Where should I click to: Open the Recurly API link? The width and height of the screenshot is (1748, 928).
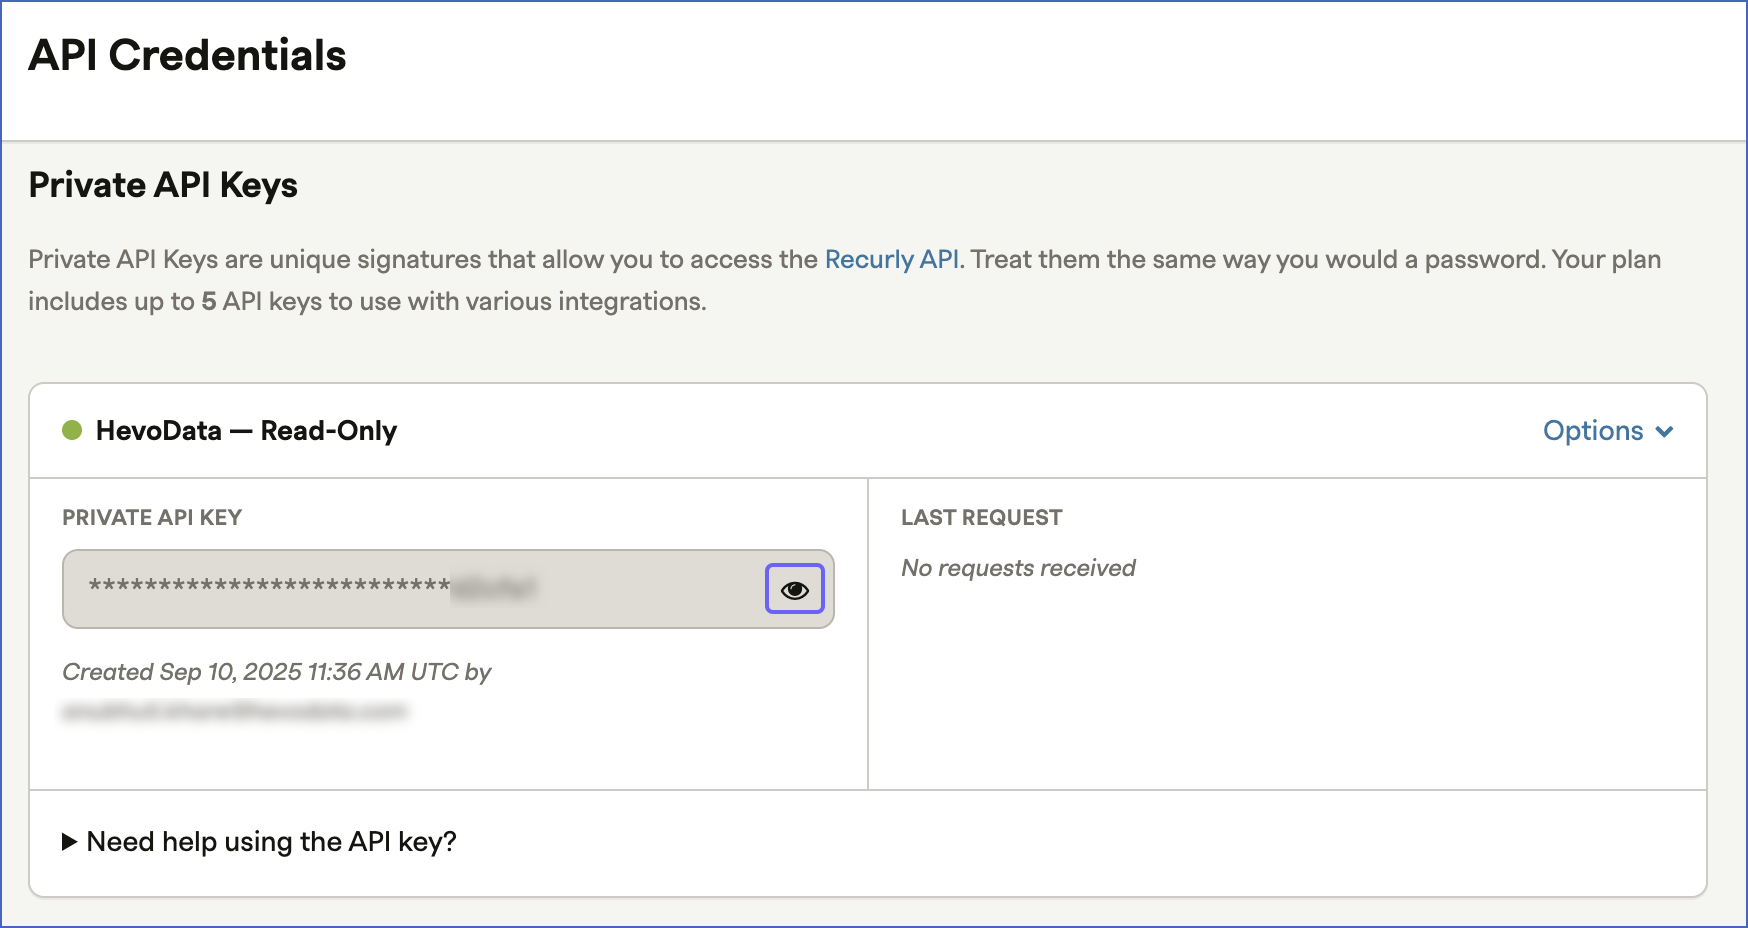pyautogui.click(x=892, y=259)
